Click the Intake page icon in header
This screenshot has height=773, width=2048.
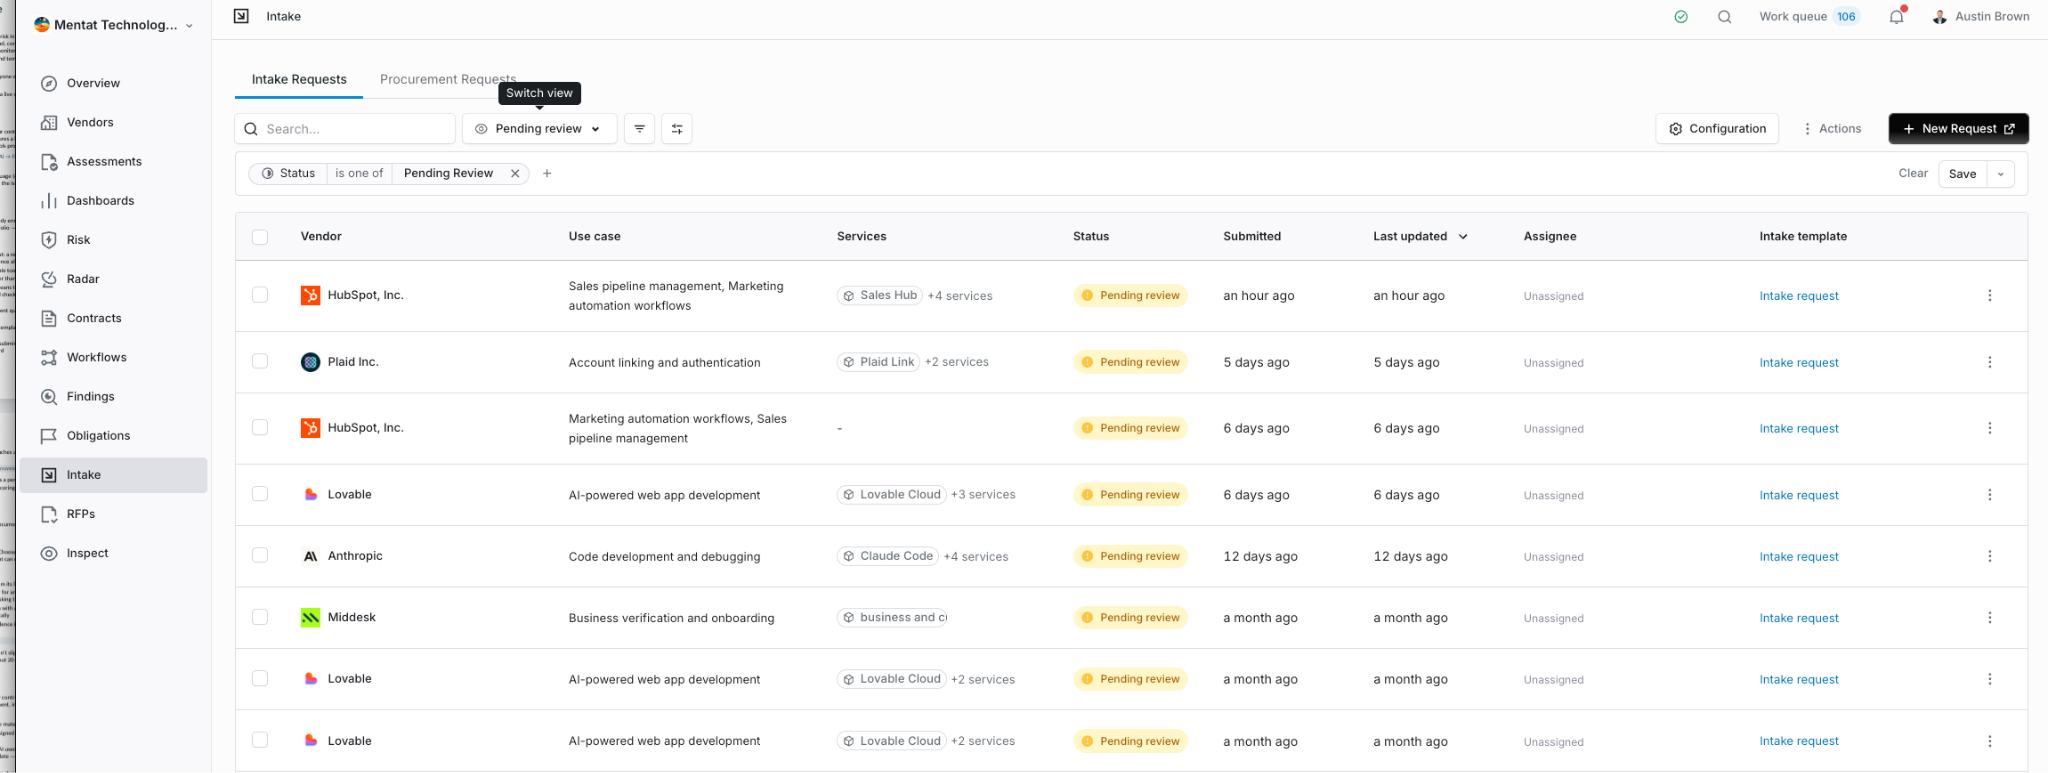241,16
